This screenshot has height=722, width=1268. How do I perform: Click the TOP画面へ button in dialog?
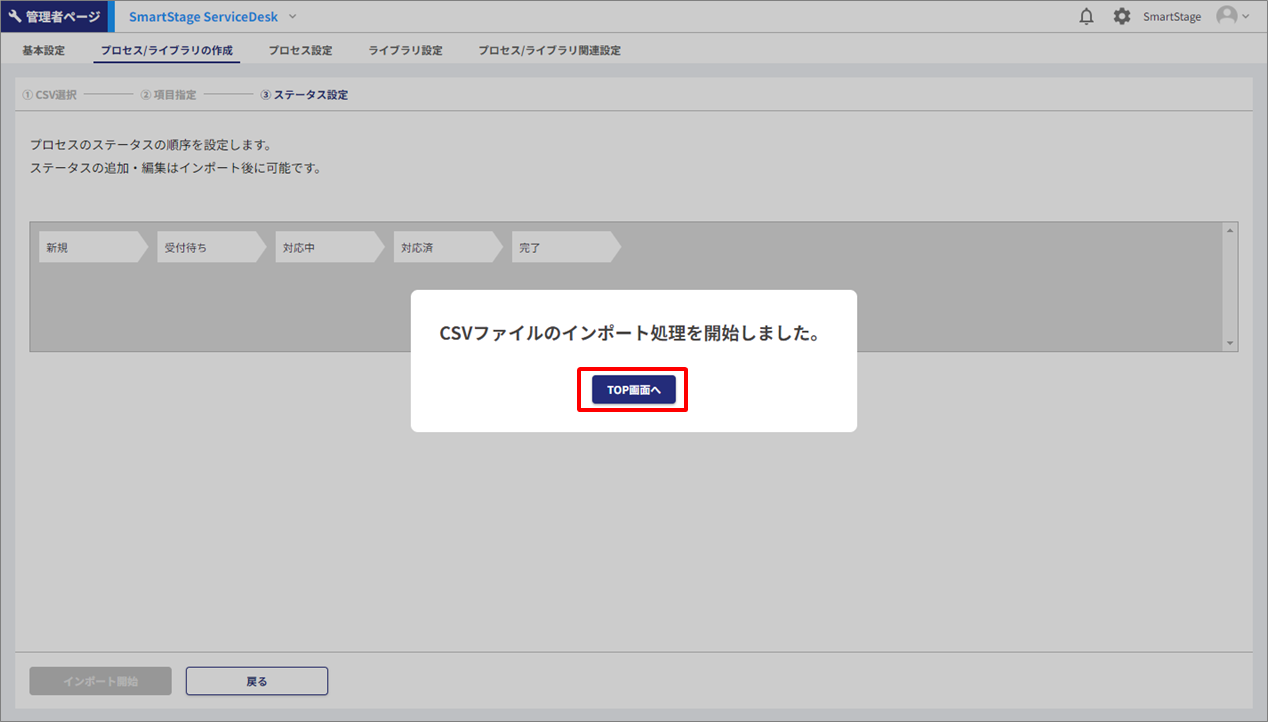pos(633,390)
